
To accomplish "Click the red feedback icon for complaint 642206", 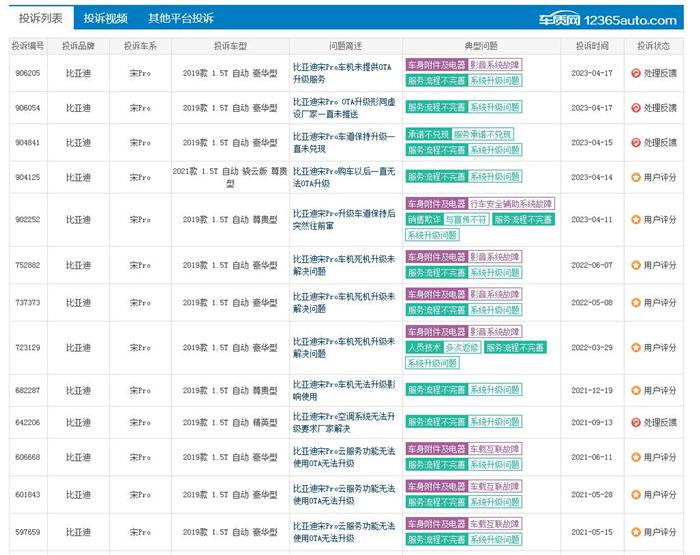I will [635, 423].
